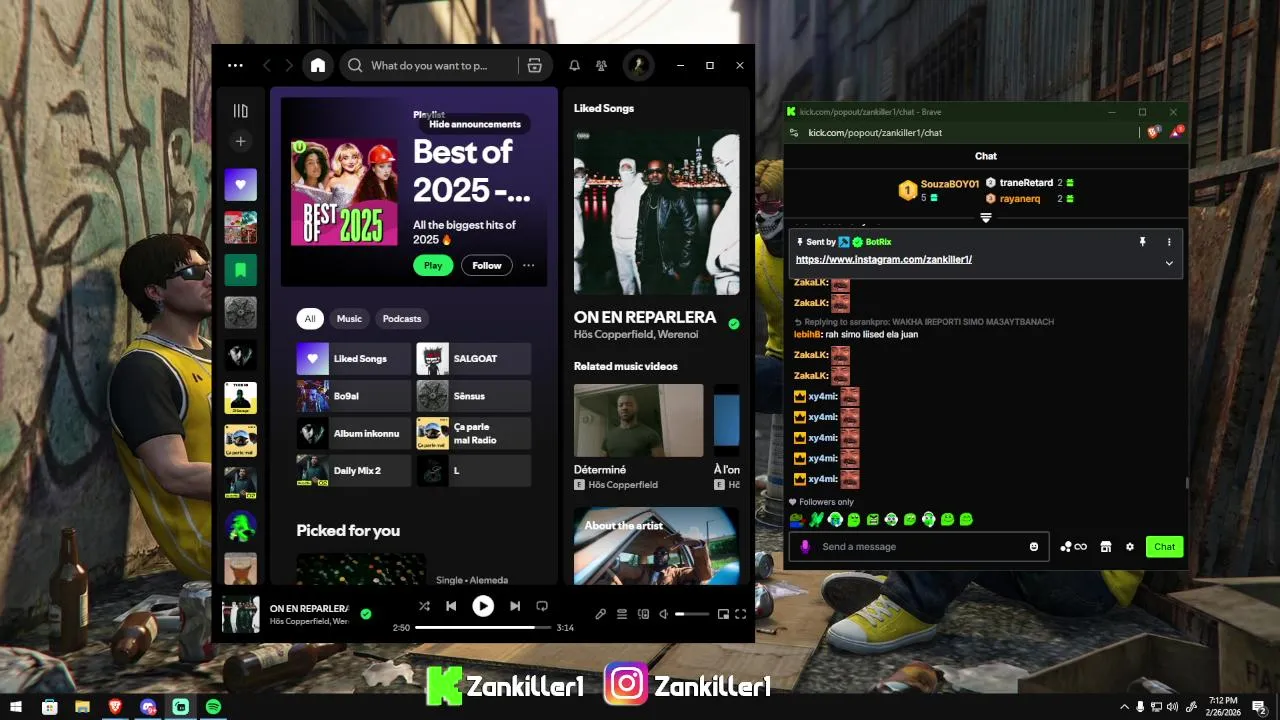The height and width of the screenshot is (720, 1280).
Task: Open lyrics microphone icon
Action: 600,614
